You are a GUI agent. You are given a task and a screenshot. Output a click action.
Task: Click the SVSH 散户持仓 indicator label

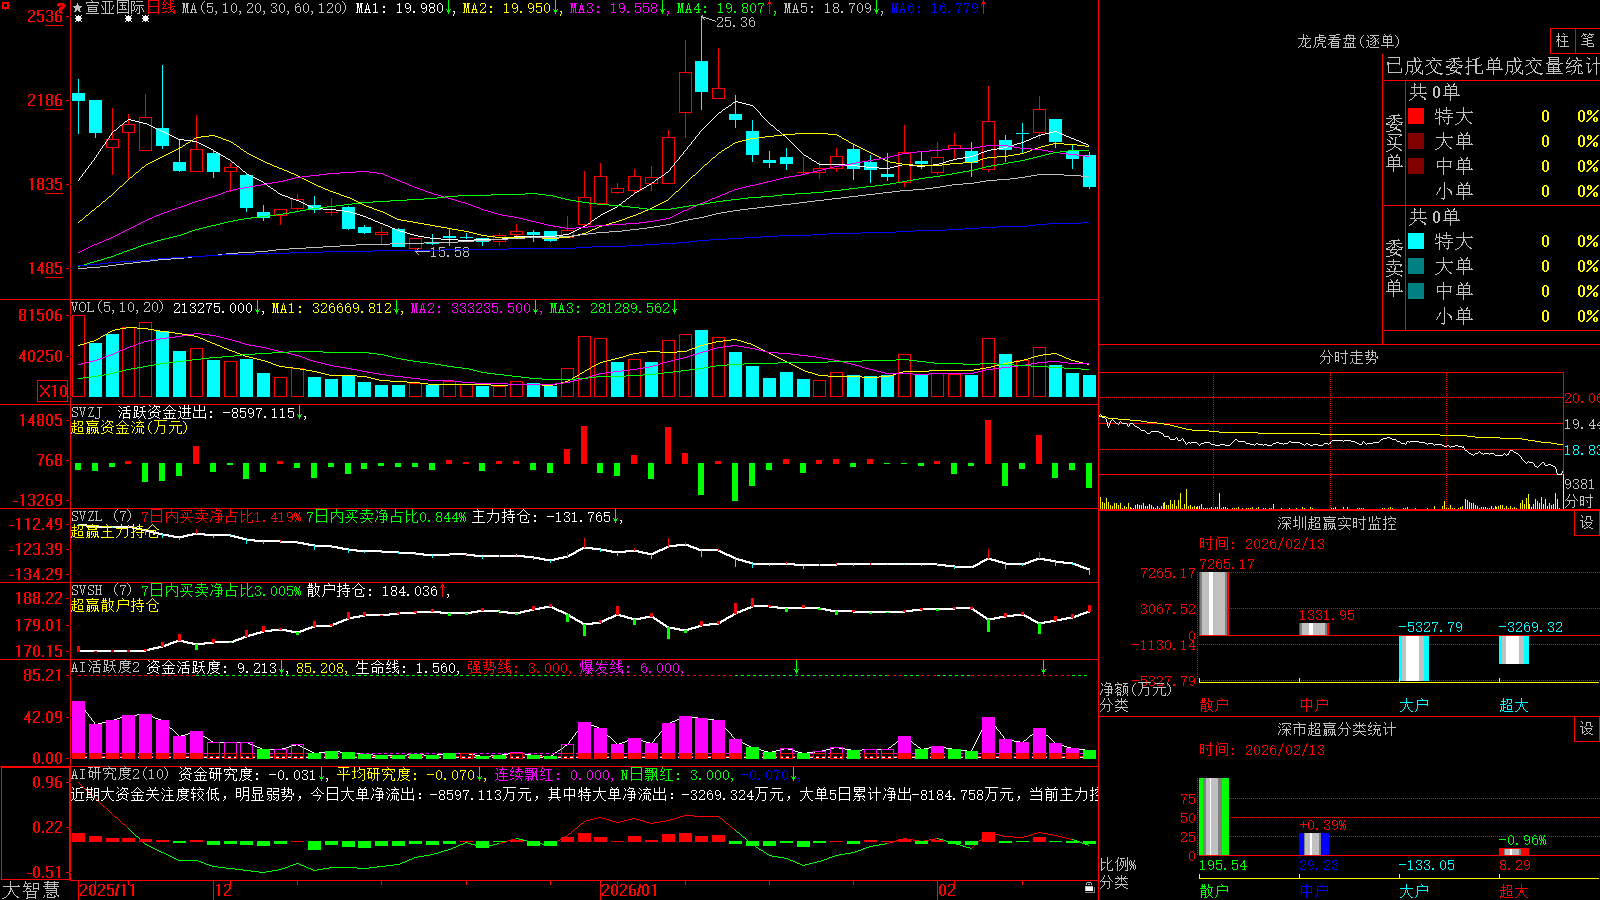click(88, 591)
